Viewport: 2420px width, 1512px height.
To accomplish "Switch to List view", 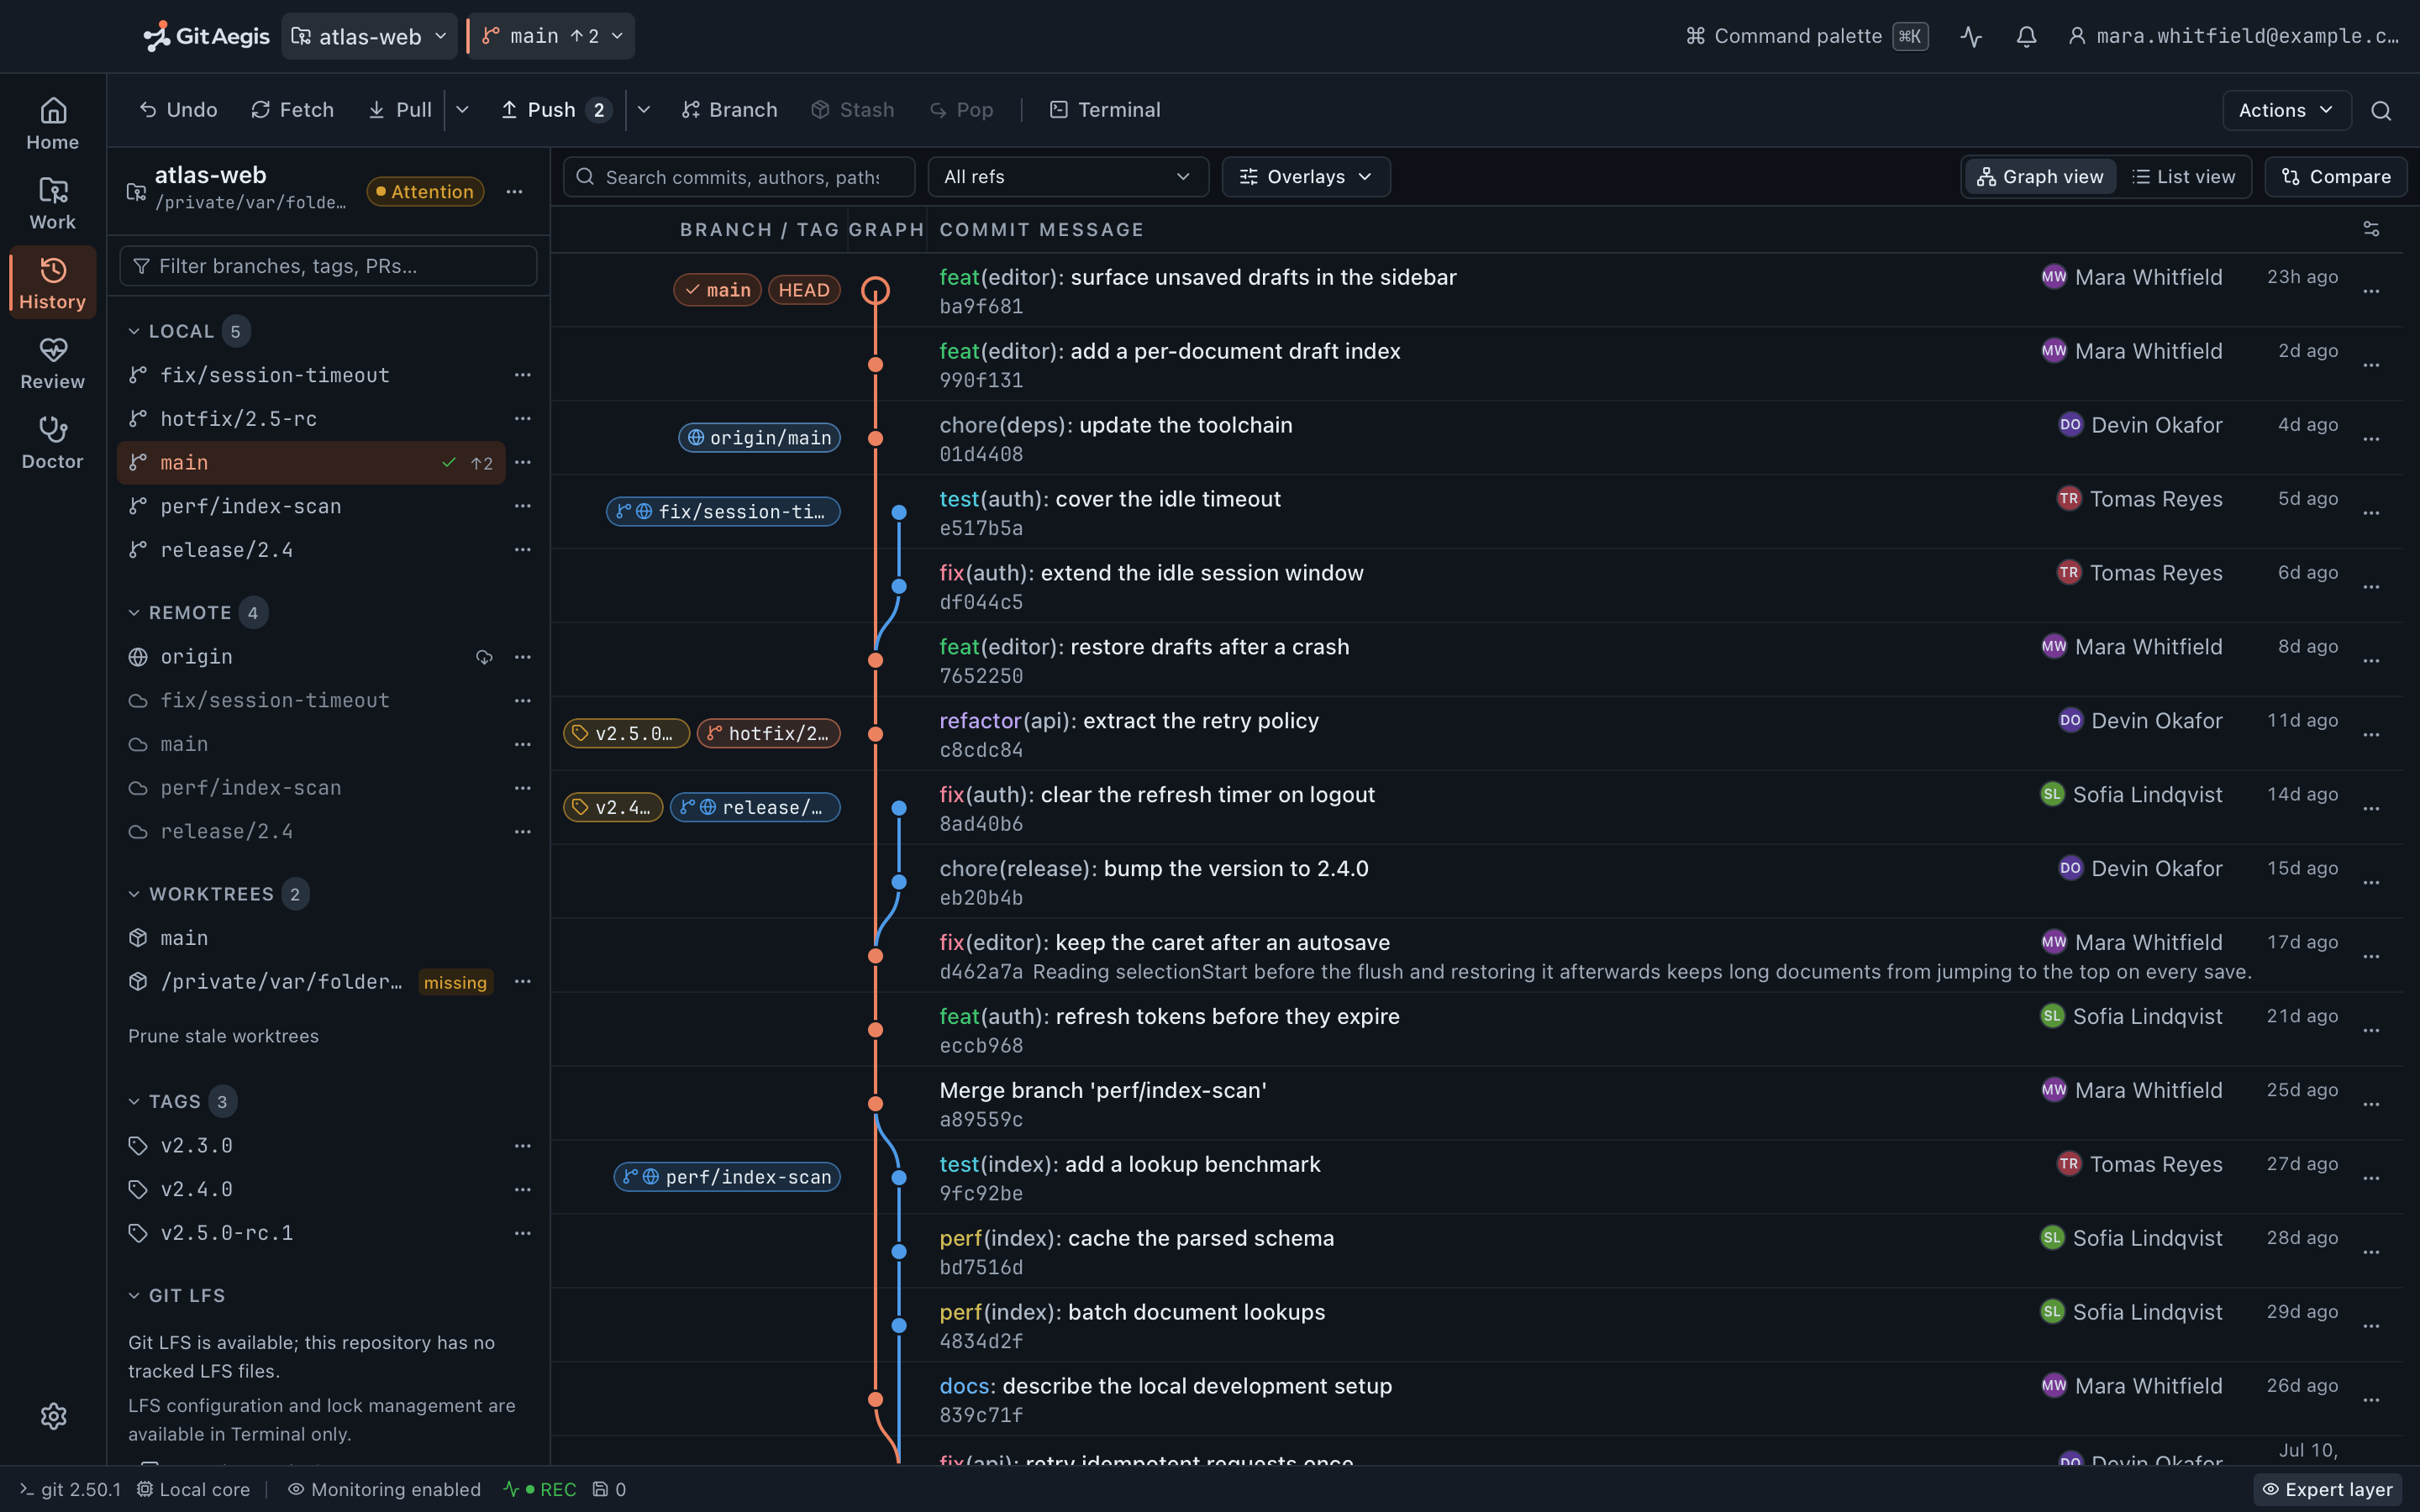I will tap(2183, 177).
